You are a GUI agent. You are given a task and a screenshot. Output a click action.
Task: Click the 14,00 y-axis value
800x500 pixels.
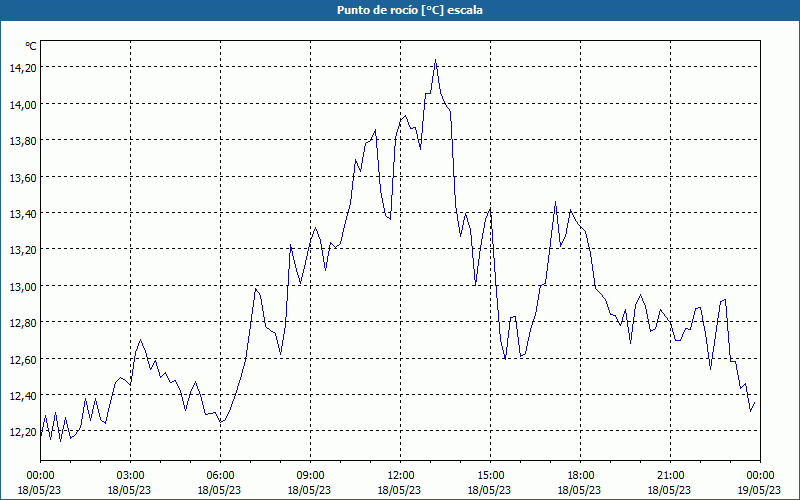pyautogui.click(x=23, y=104)
